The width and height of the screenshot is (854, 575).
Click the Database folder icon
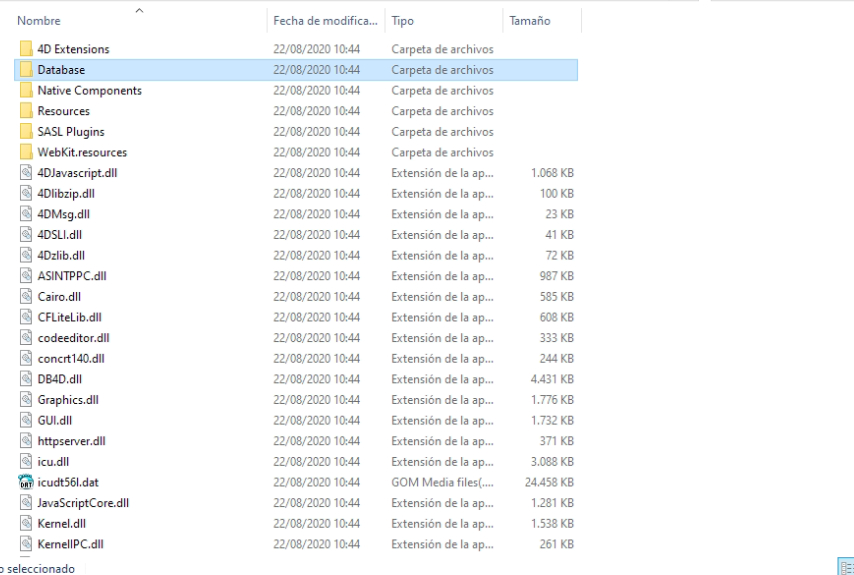click(x=26, y=70)
